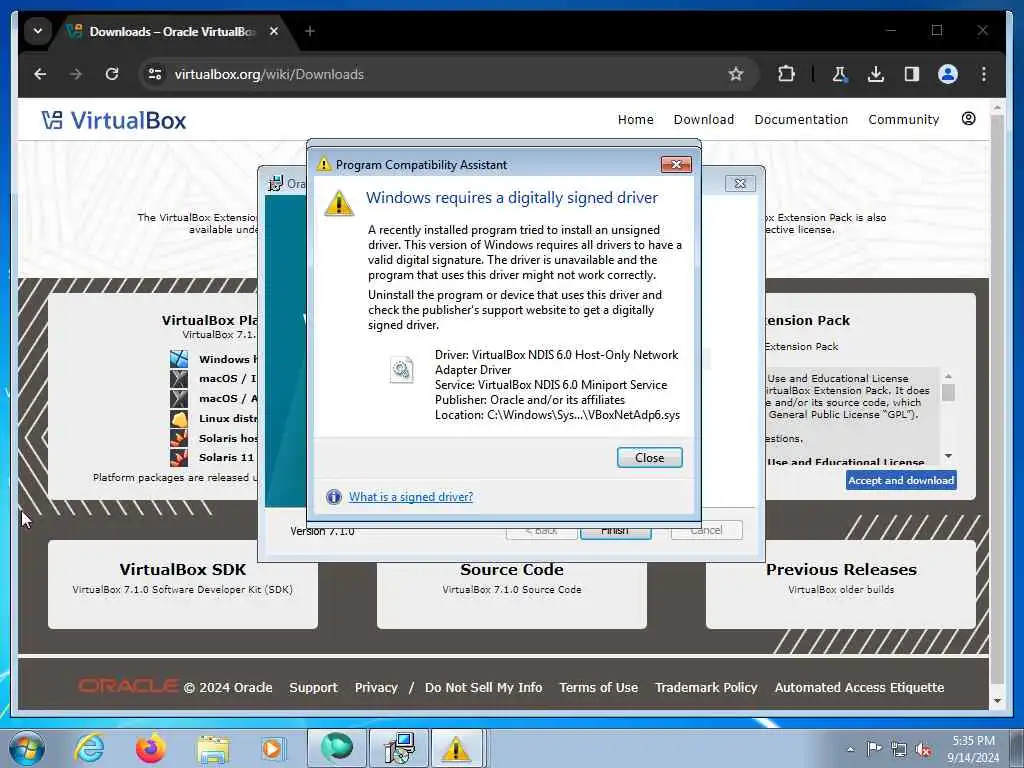Open the Trademark Policy footer link
This screenshot has width=1024, height=768.
706,688
